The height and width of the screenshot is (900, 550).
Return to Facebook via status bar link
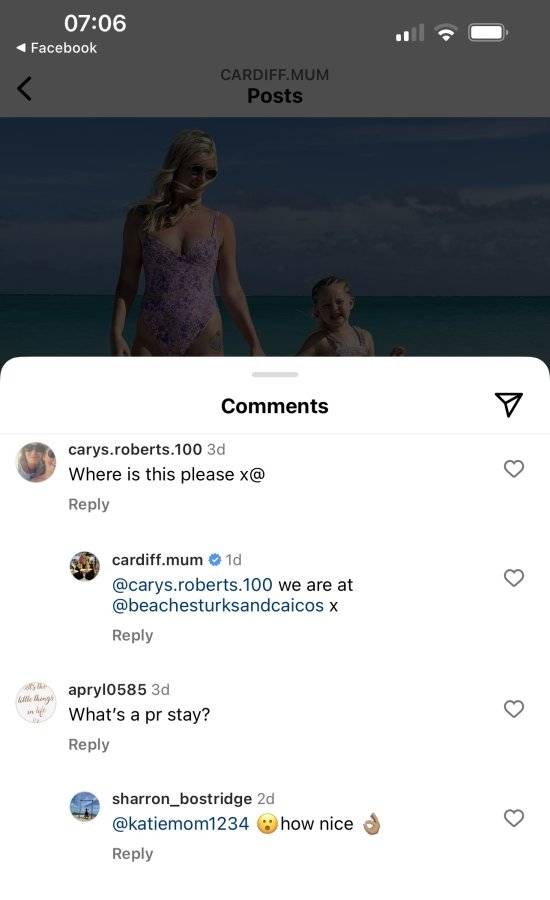[x=57, y=48]
